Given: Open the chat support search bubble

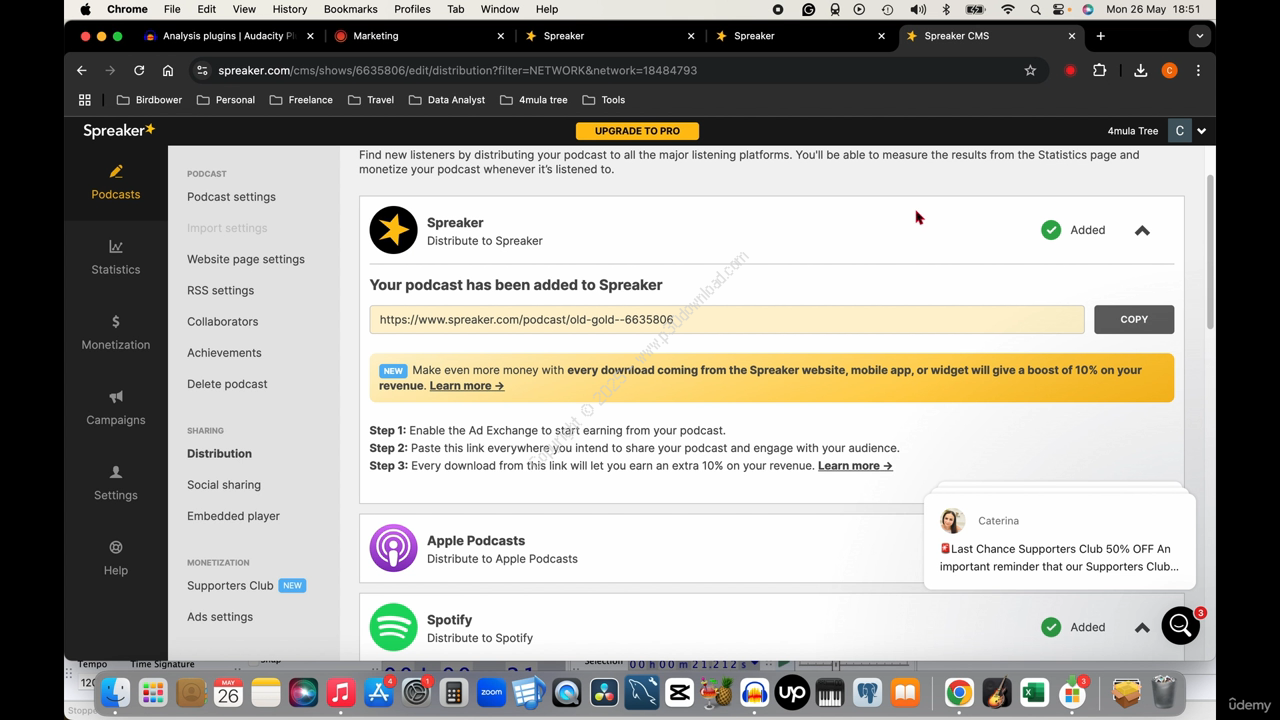Looking at the screenshot, I should coord(1181,626).
